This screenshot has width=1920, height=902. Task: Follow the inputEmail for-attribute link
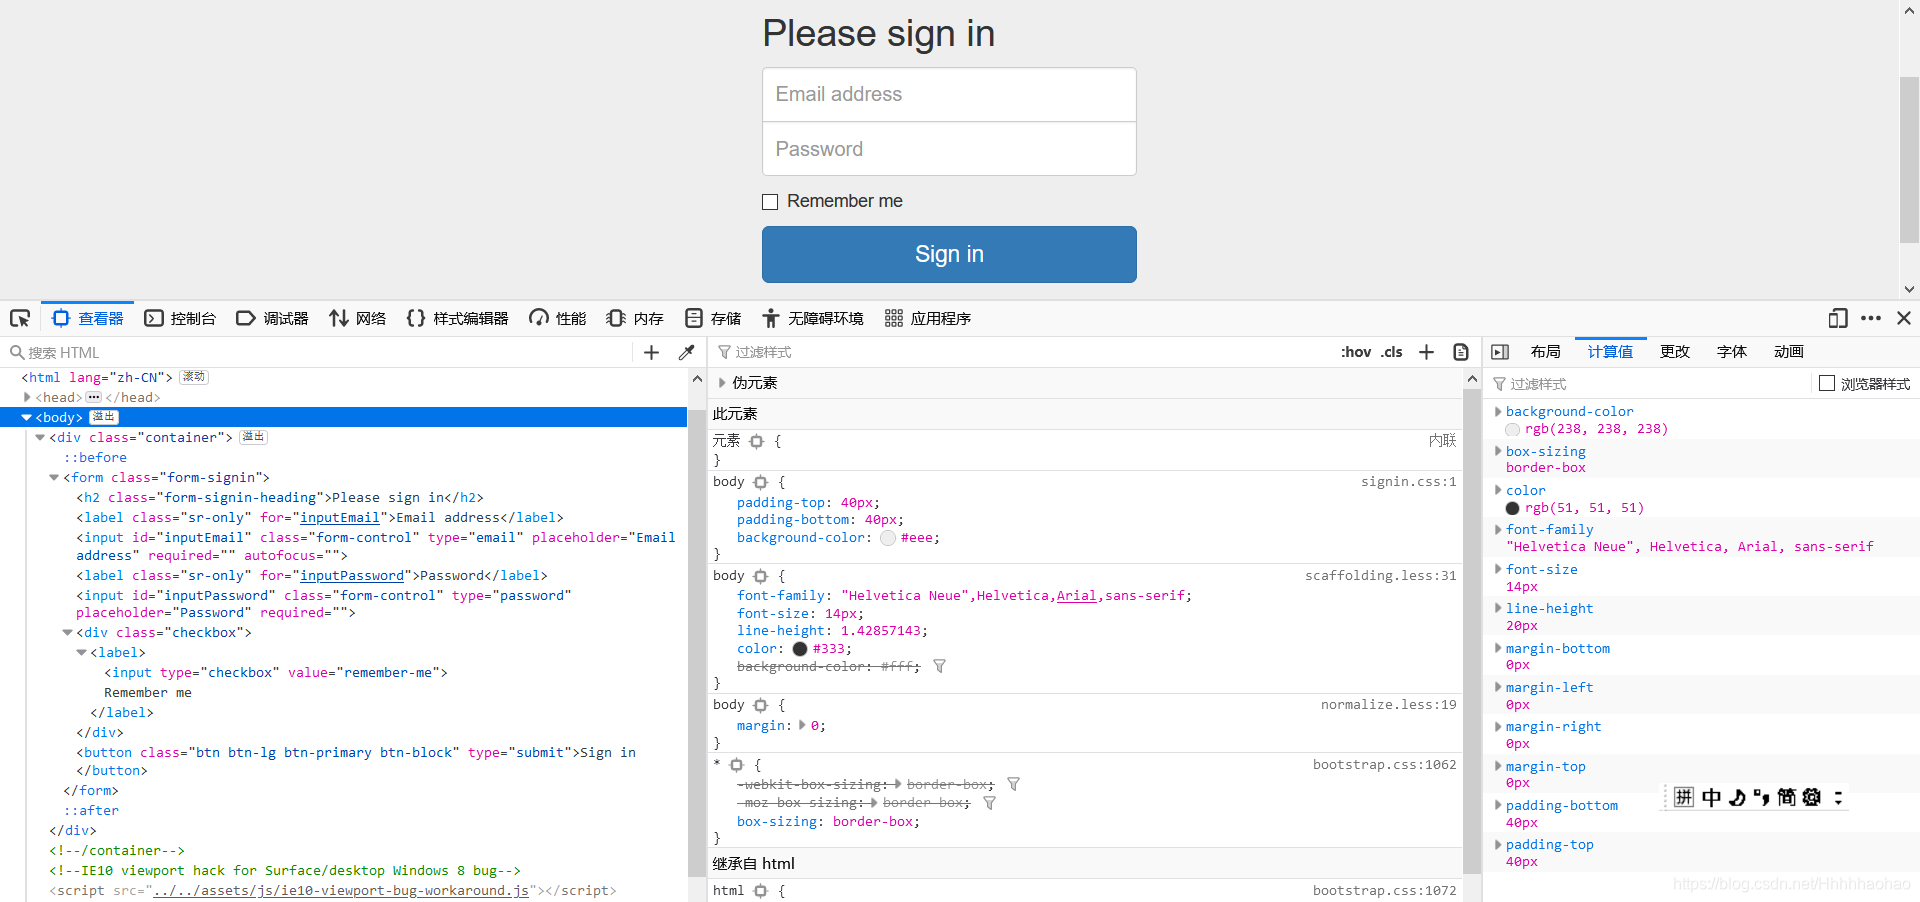pyautogui.click(x=340, y=517)
